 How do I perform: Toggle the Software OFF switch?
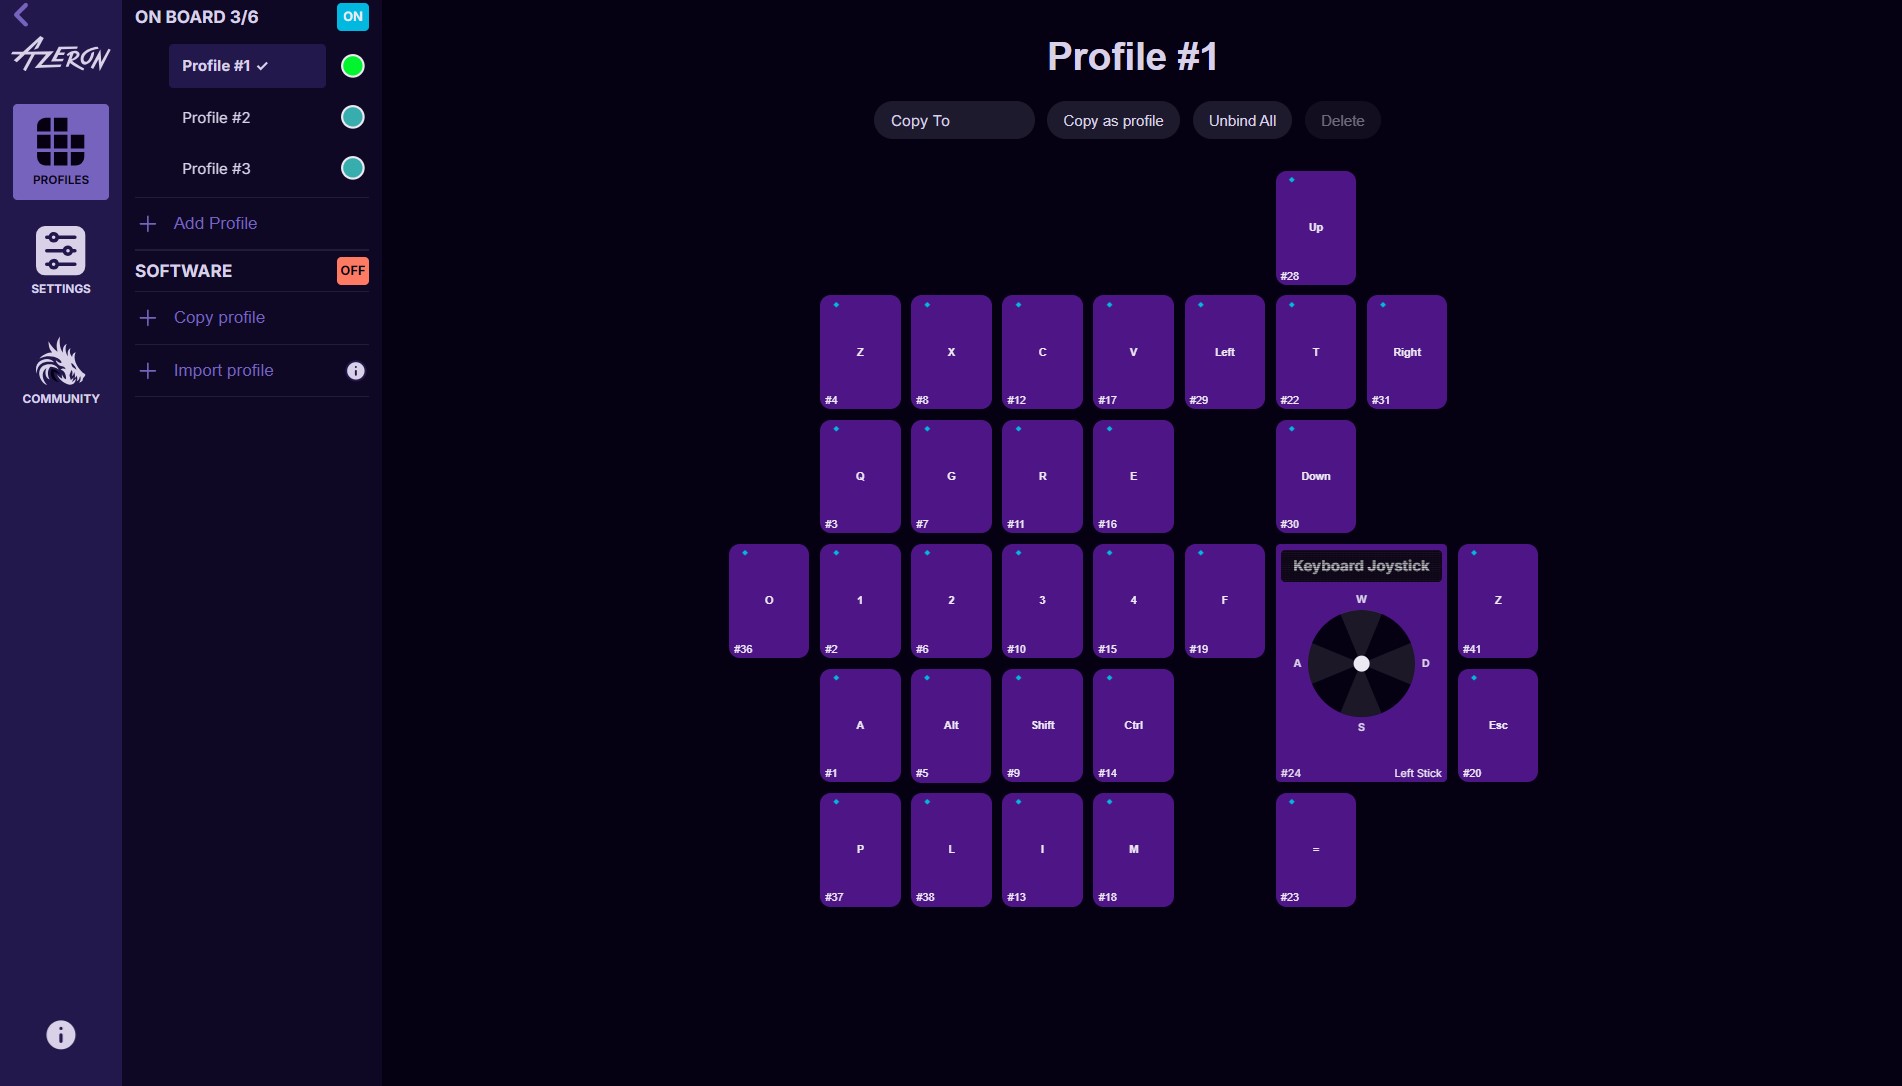click(x=353, y=271)
